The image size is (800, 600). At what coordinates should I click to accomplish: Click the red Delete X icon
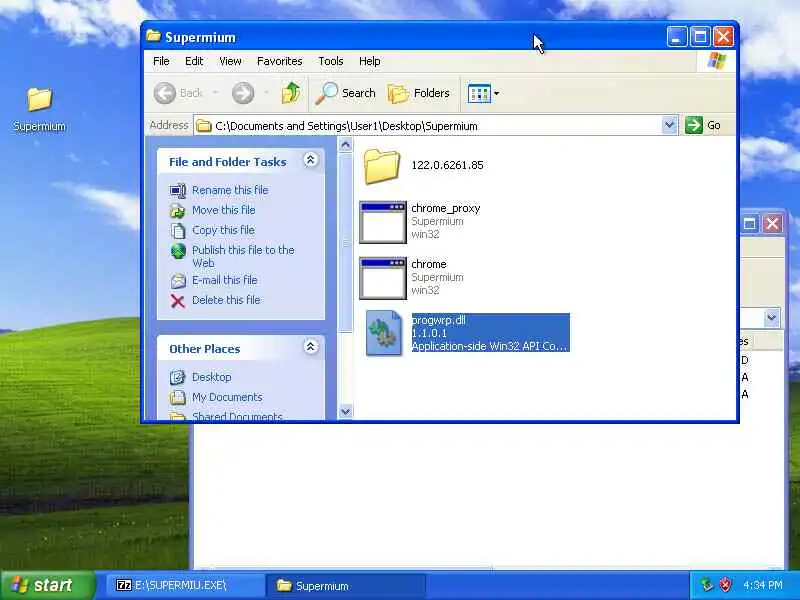click(x=178, y=301)
